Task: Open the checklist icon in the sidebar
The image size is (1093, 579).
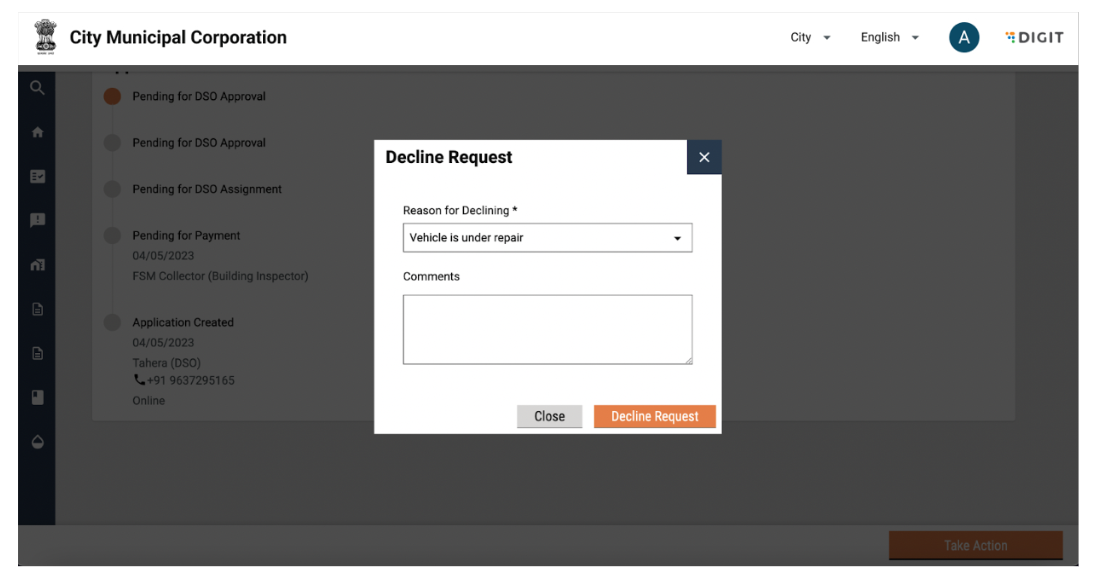Action: pyautogui.click(x=37, y=176)
